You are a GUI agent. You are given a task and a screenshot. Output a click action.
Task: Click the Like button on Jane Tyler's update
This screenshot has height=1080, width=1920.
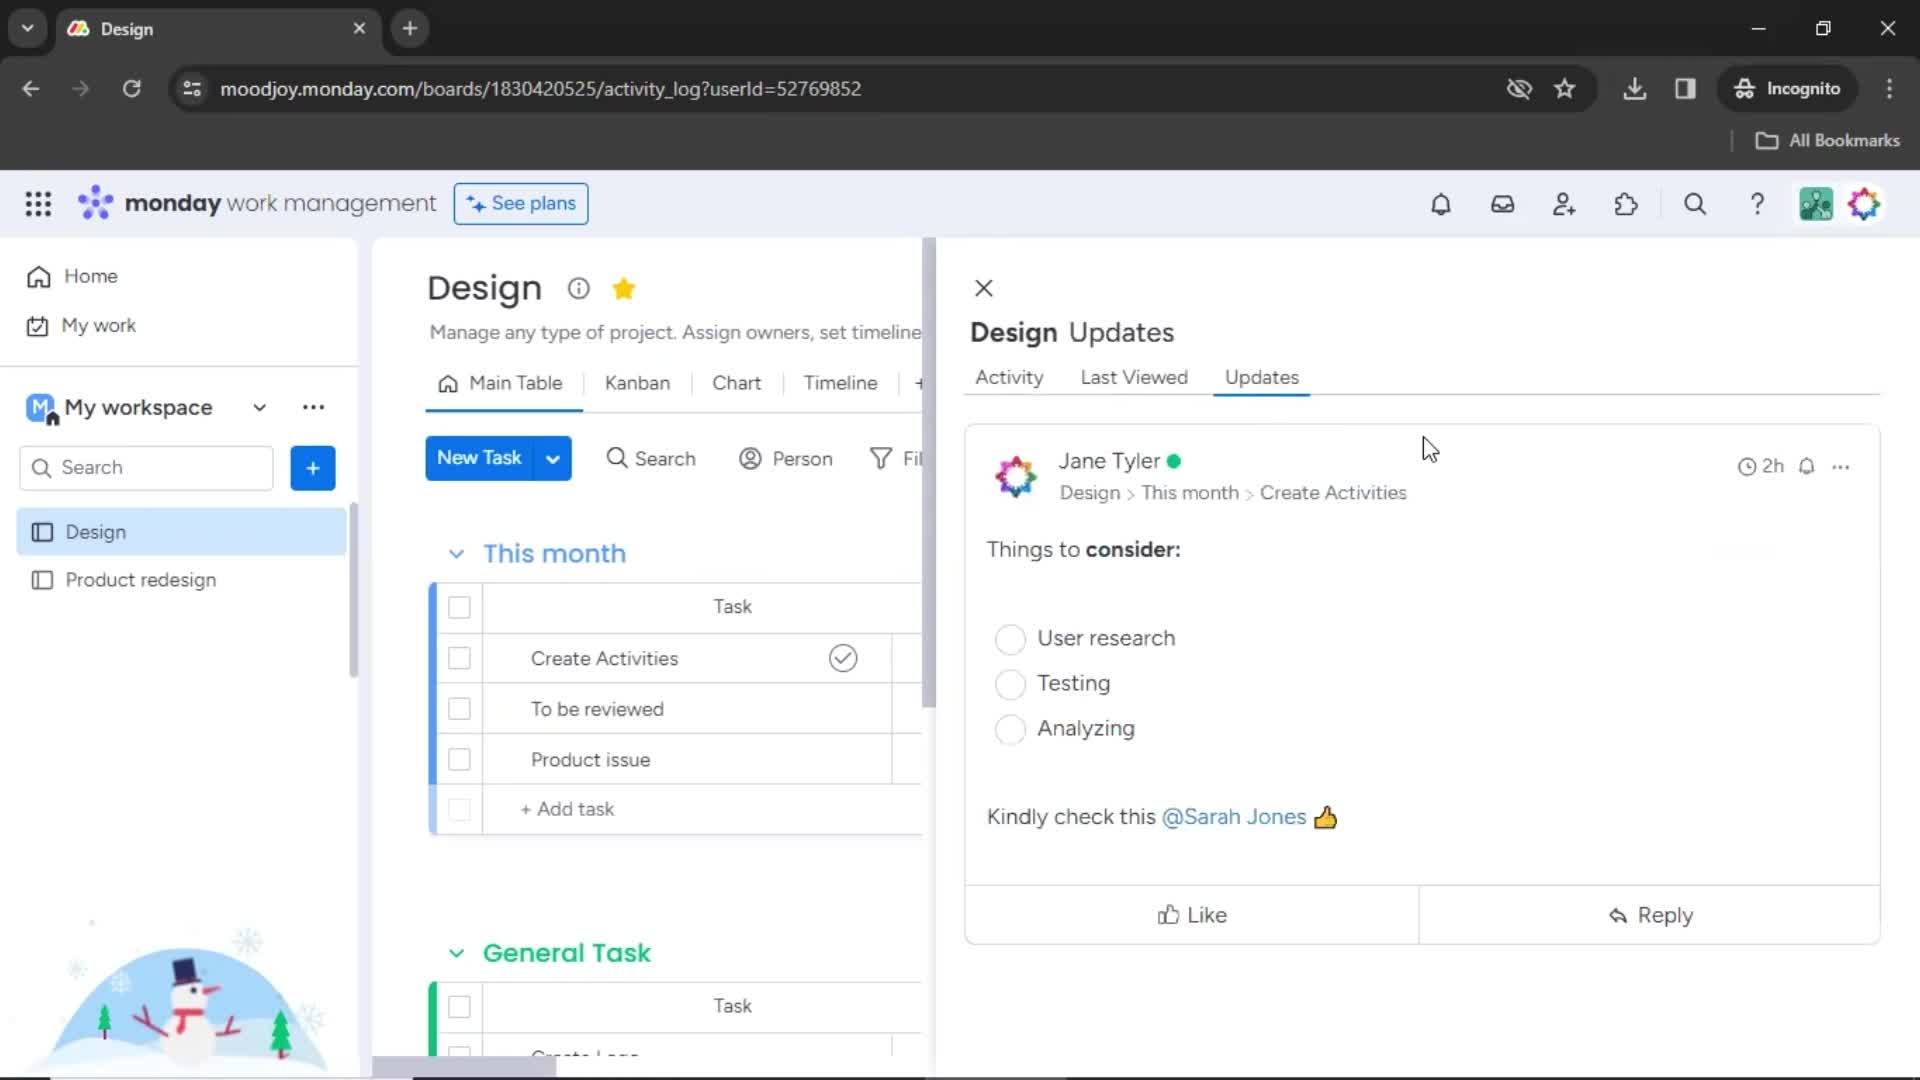[x=1191, y=914]
